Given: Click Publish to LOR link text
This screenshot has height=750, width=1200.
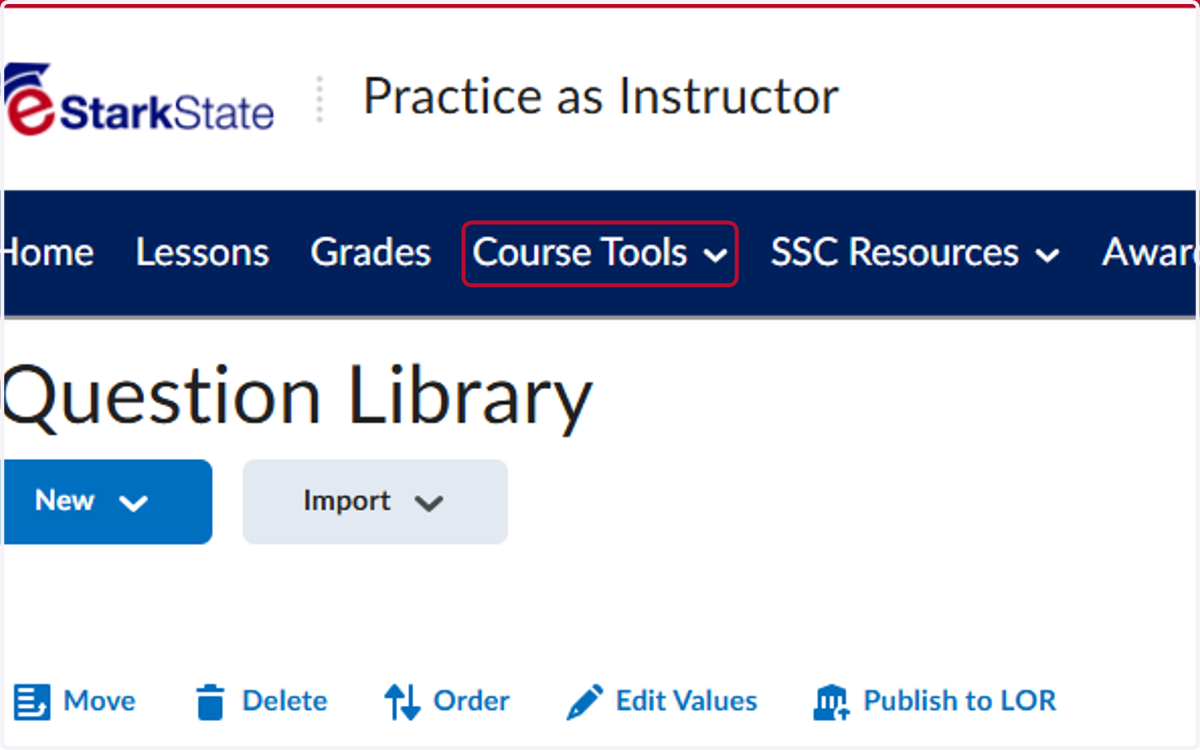Looking at the screenshot, I should (960, 701).
